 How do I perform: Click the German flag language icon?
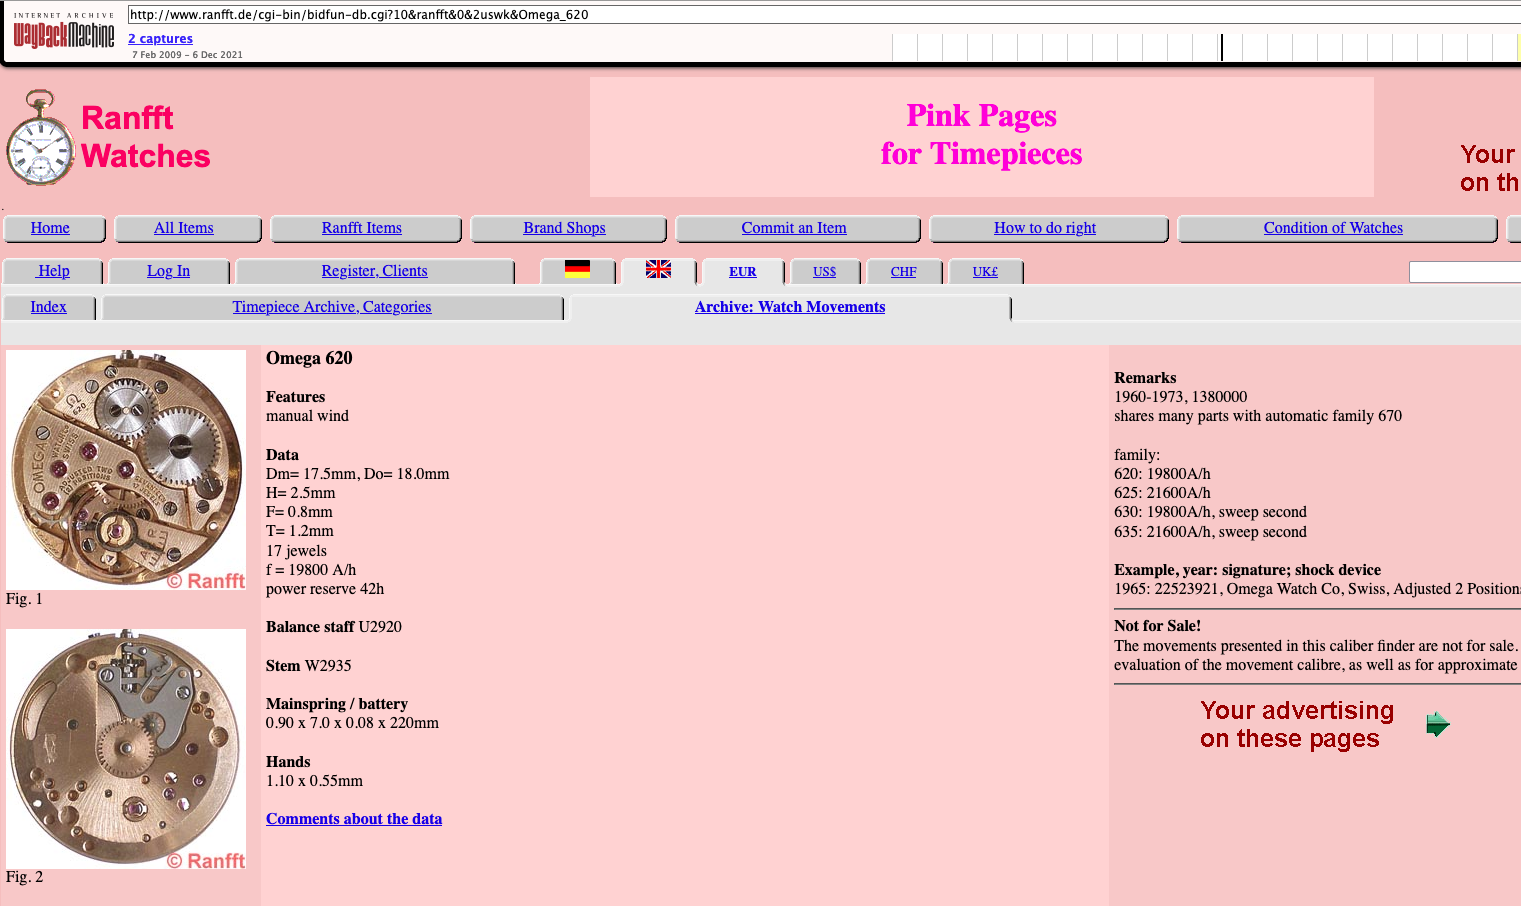(577, 269)
